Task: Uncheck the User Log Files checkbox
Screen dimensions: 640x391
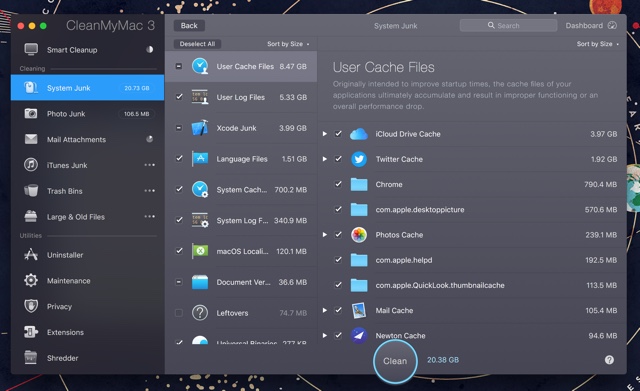Action: pos(179,97)
